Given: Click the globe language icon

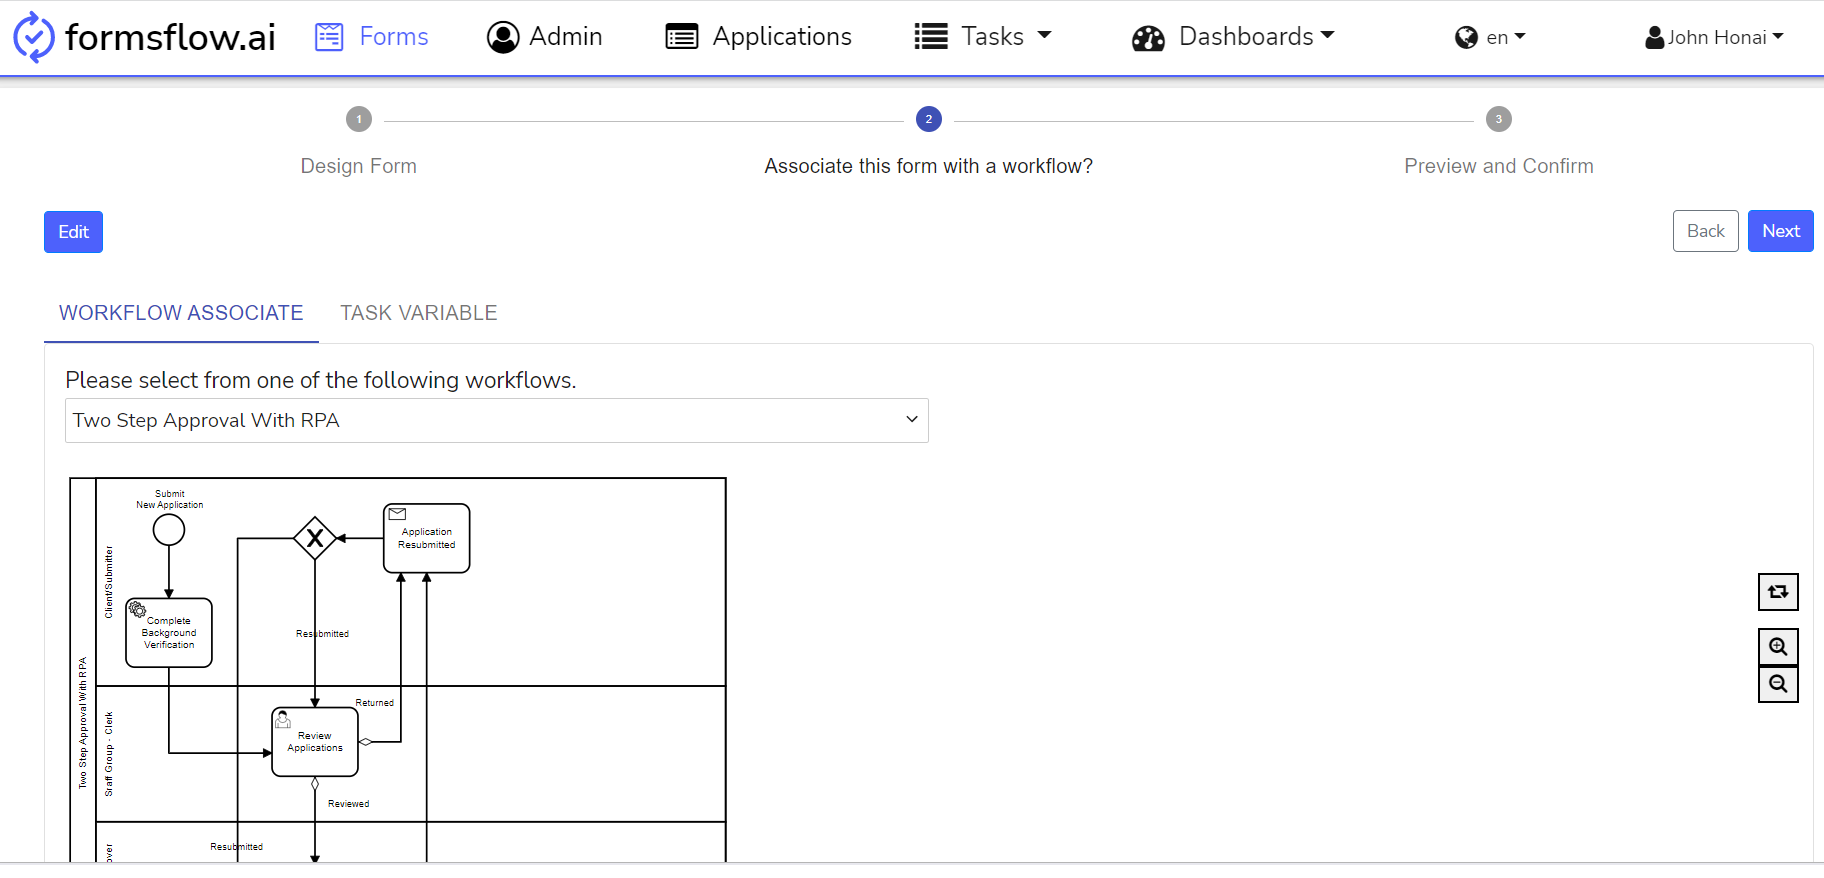Looking at the screenshot, I should (x=1466, y=38).
